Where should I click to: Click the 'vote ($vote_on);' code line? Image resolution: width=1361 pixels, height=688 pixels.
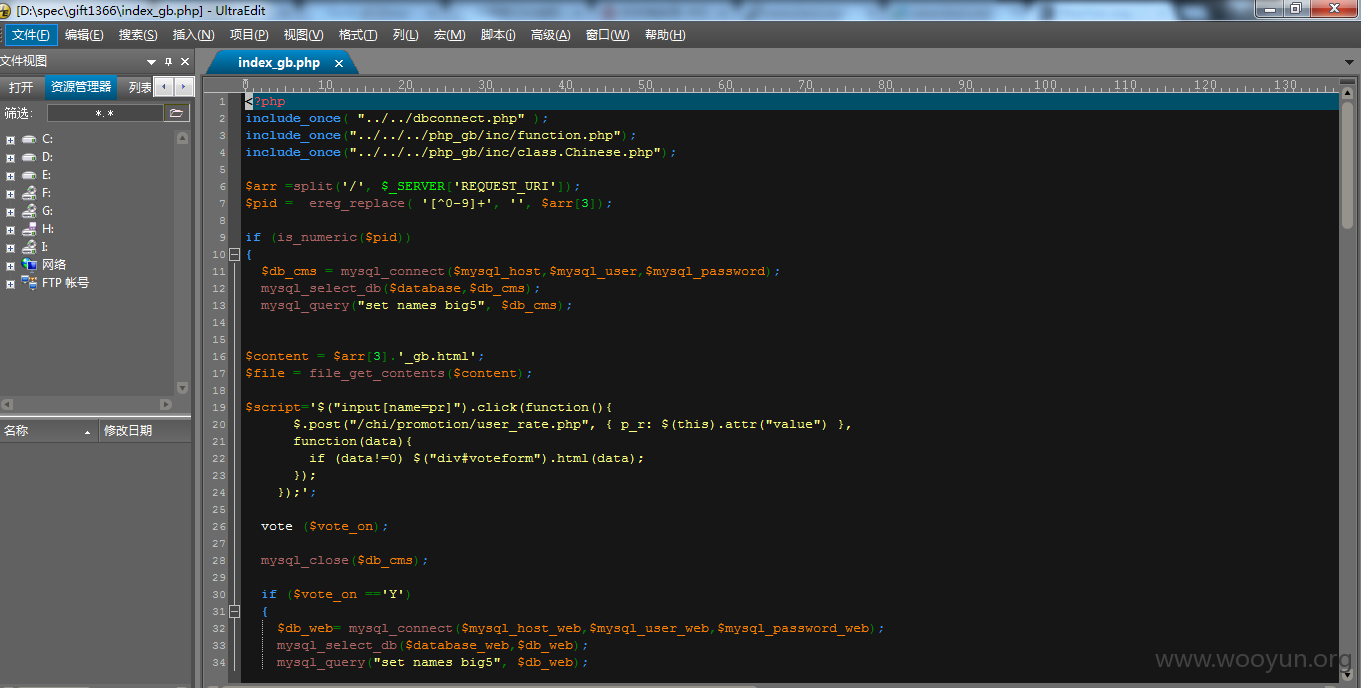[325, 526]
